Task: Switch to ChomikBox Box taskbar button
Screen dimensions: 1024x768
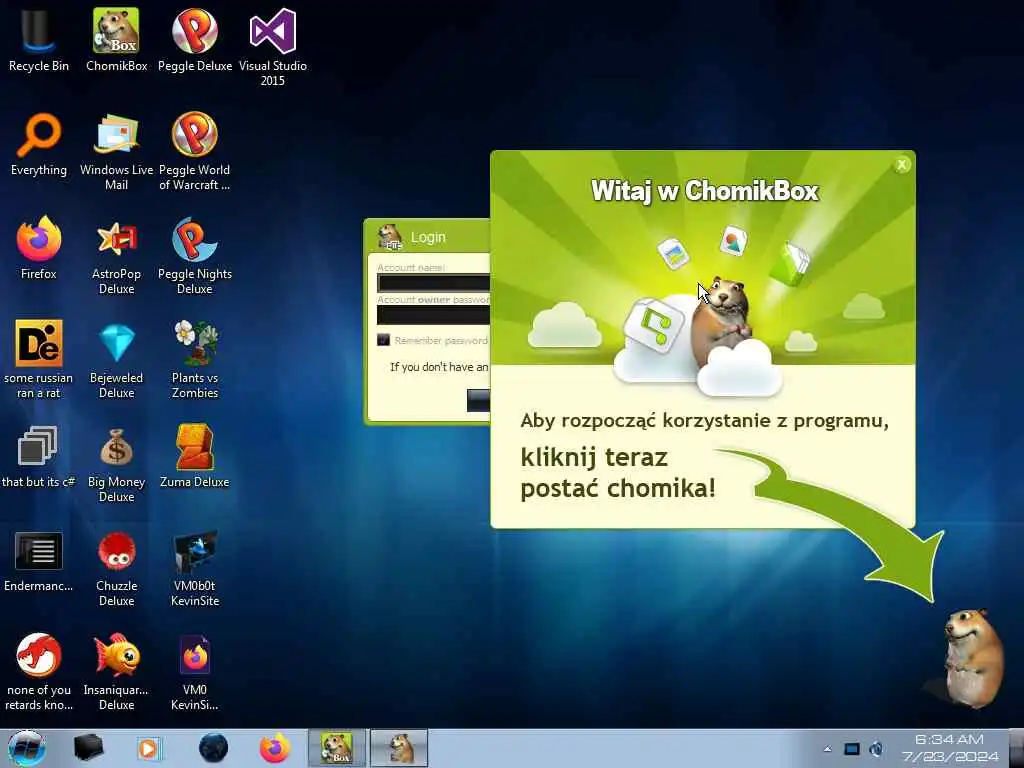Action: pos(337,748)
